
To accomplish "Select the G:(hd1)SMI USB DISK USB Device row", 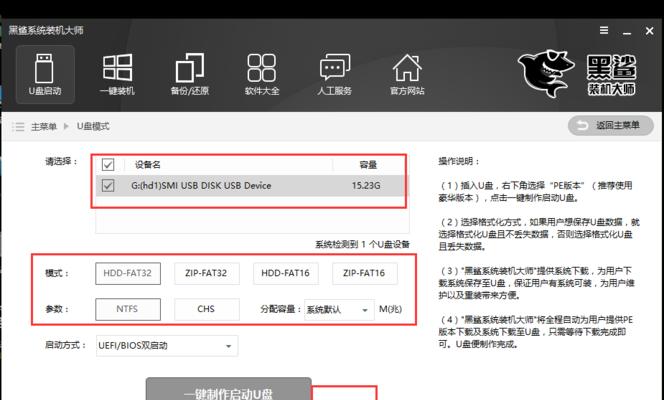I will coord(250,185).
